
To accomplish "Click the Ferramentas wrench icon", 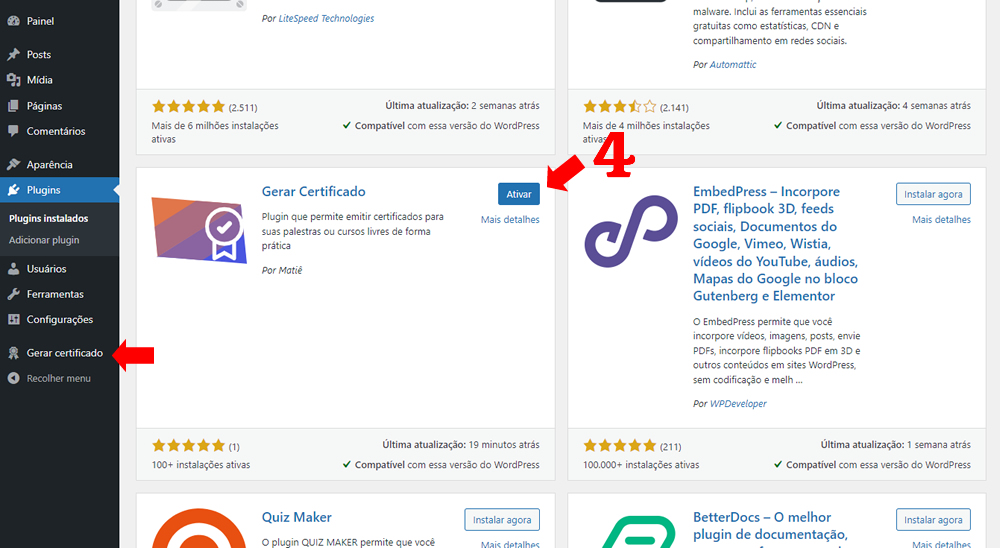I will (x=13, y=294).
